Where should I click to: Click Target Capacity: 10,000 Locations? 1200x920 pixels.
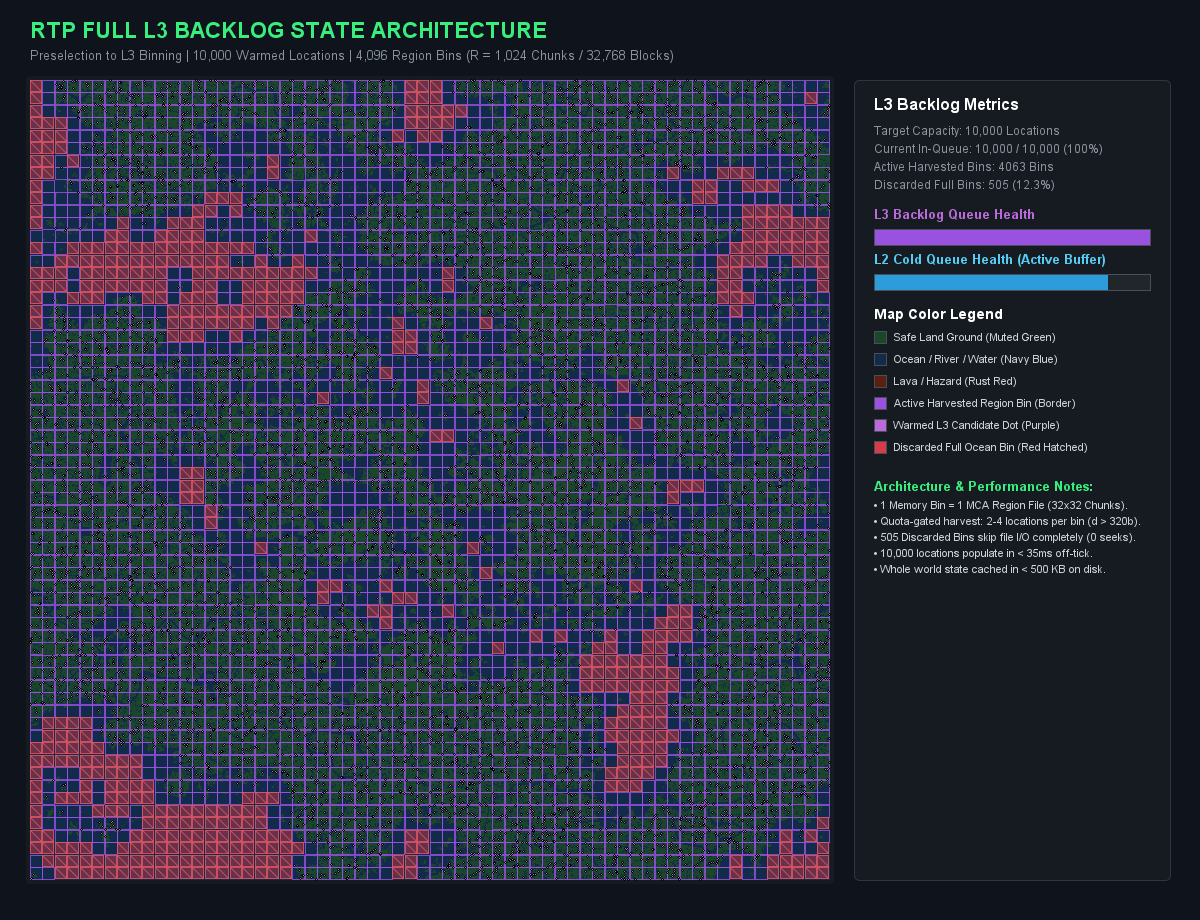966,131
